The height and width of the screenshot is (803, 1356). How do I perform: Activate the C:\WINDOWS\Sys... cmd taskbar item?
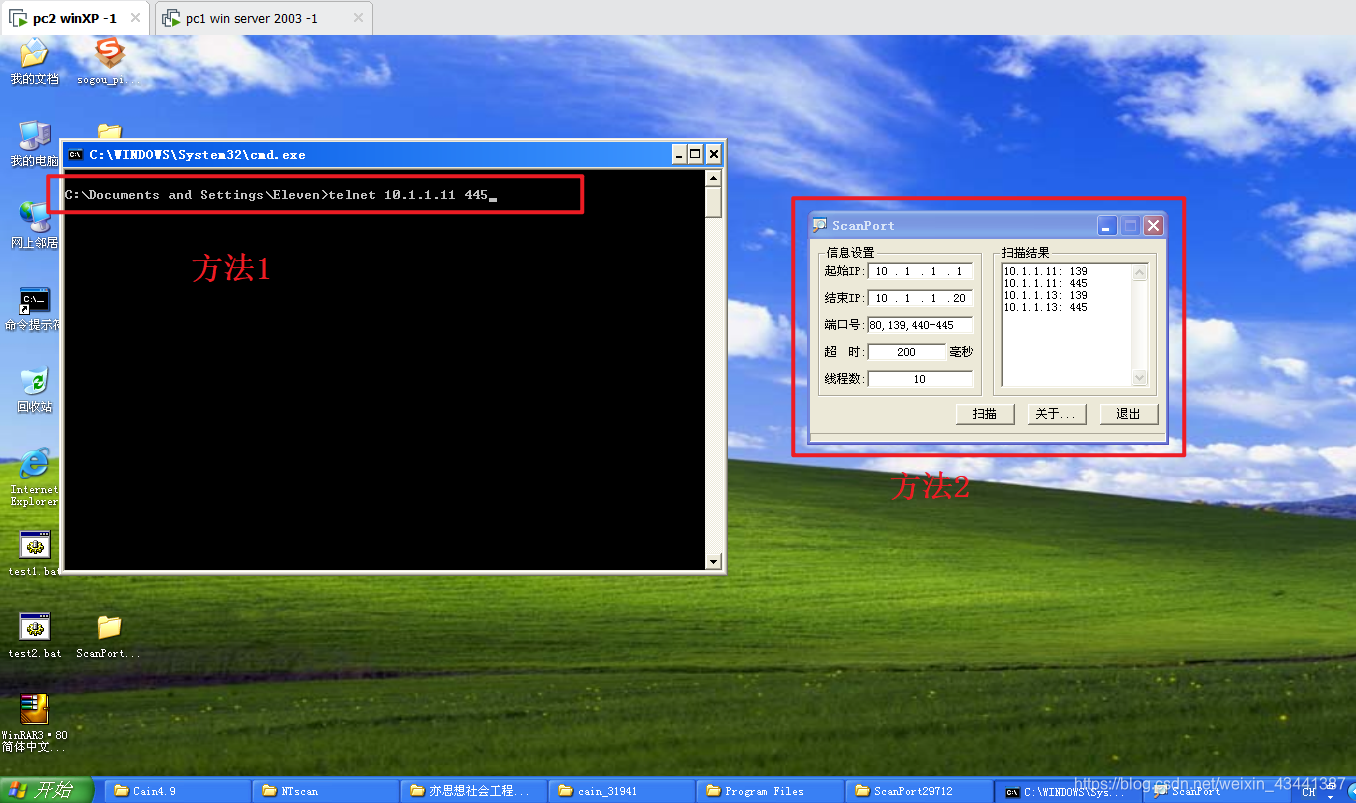[x=1066, y=791]
